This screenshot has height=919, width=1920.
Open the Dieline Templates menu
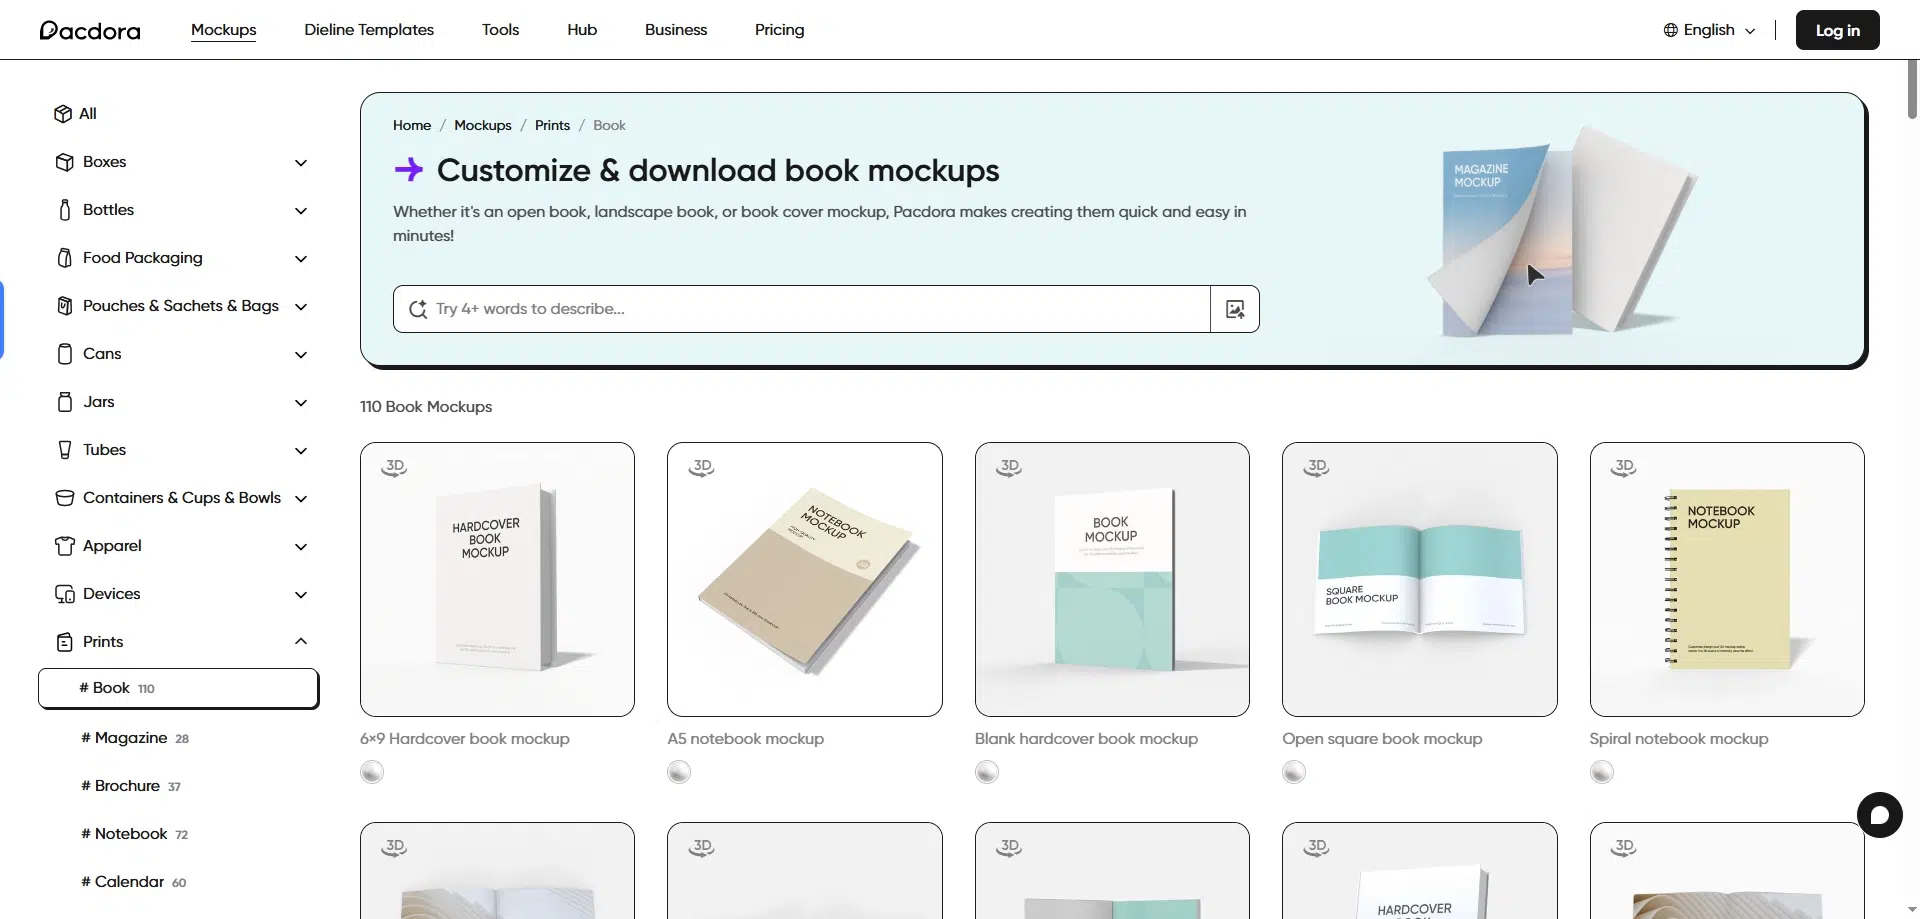[369, 30]
